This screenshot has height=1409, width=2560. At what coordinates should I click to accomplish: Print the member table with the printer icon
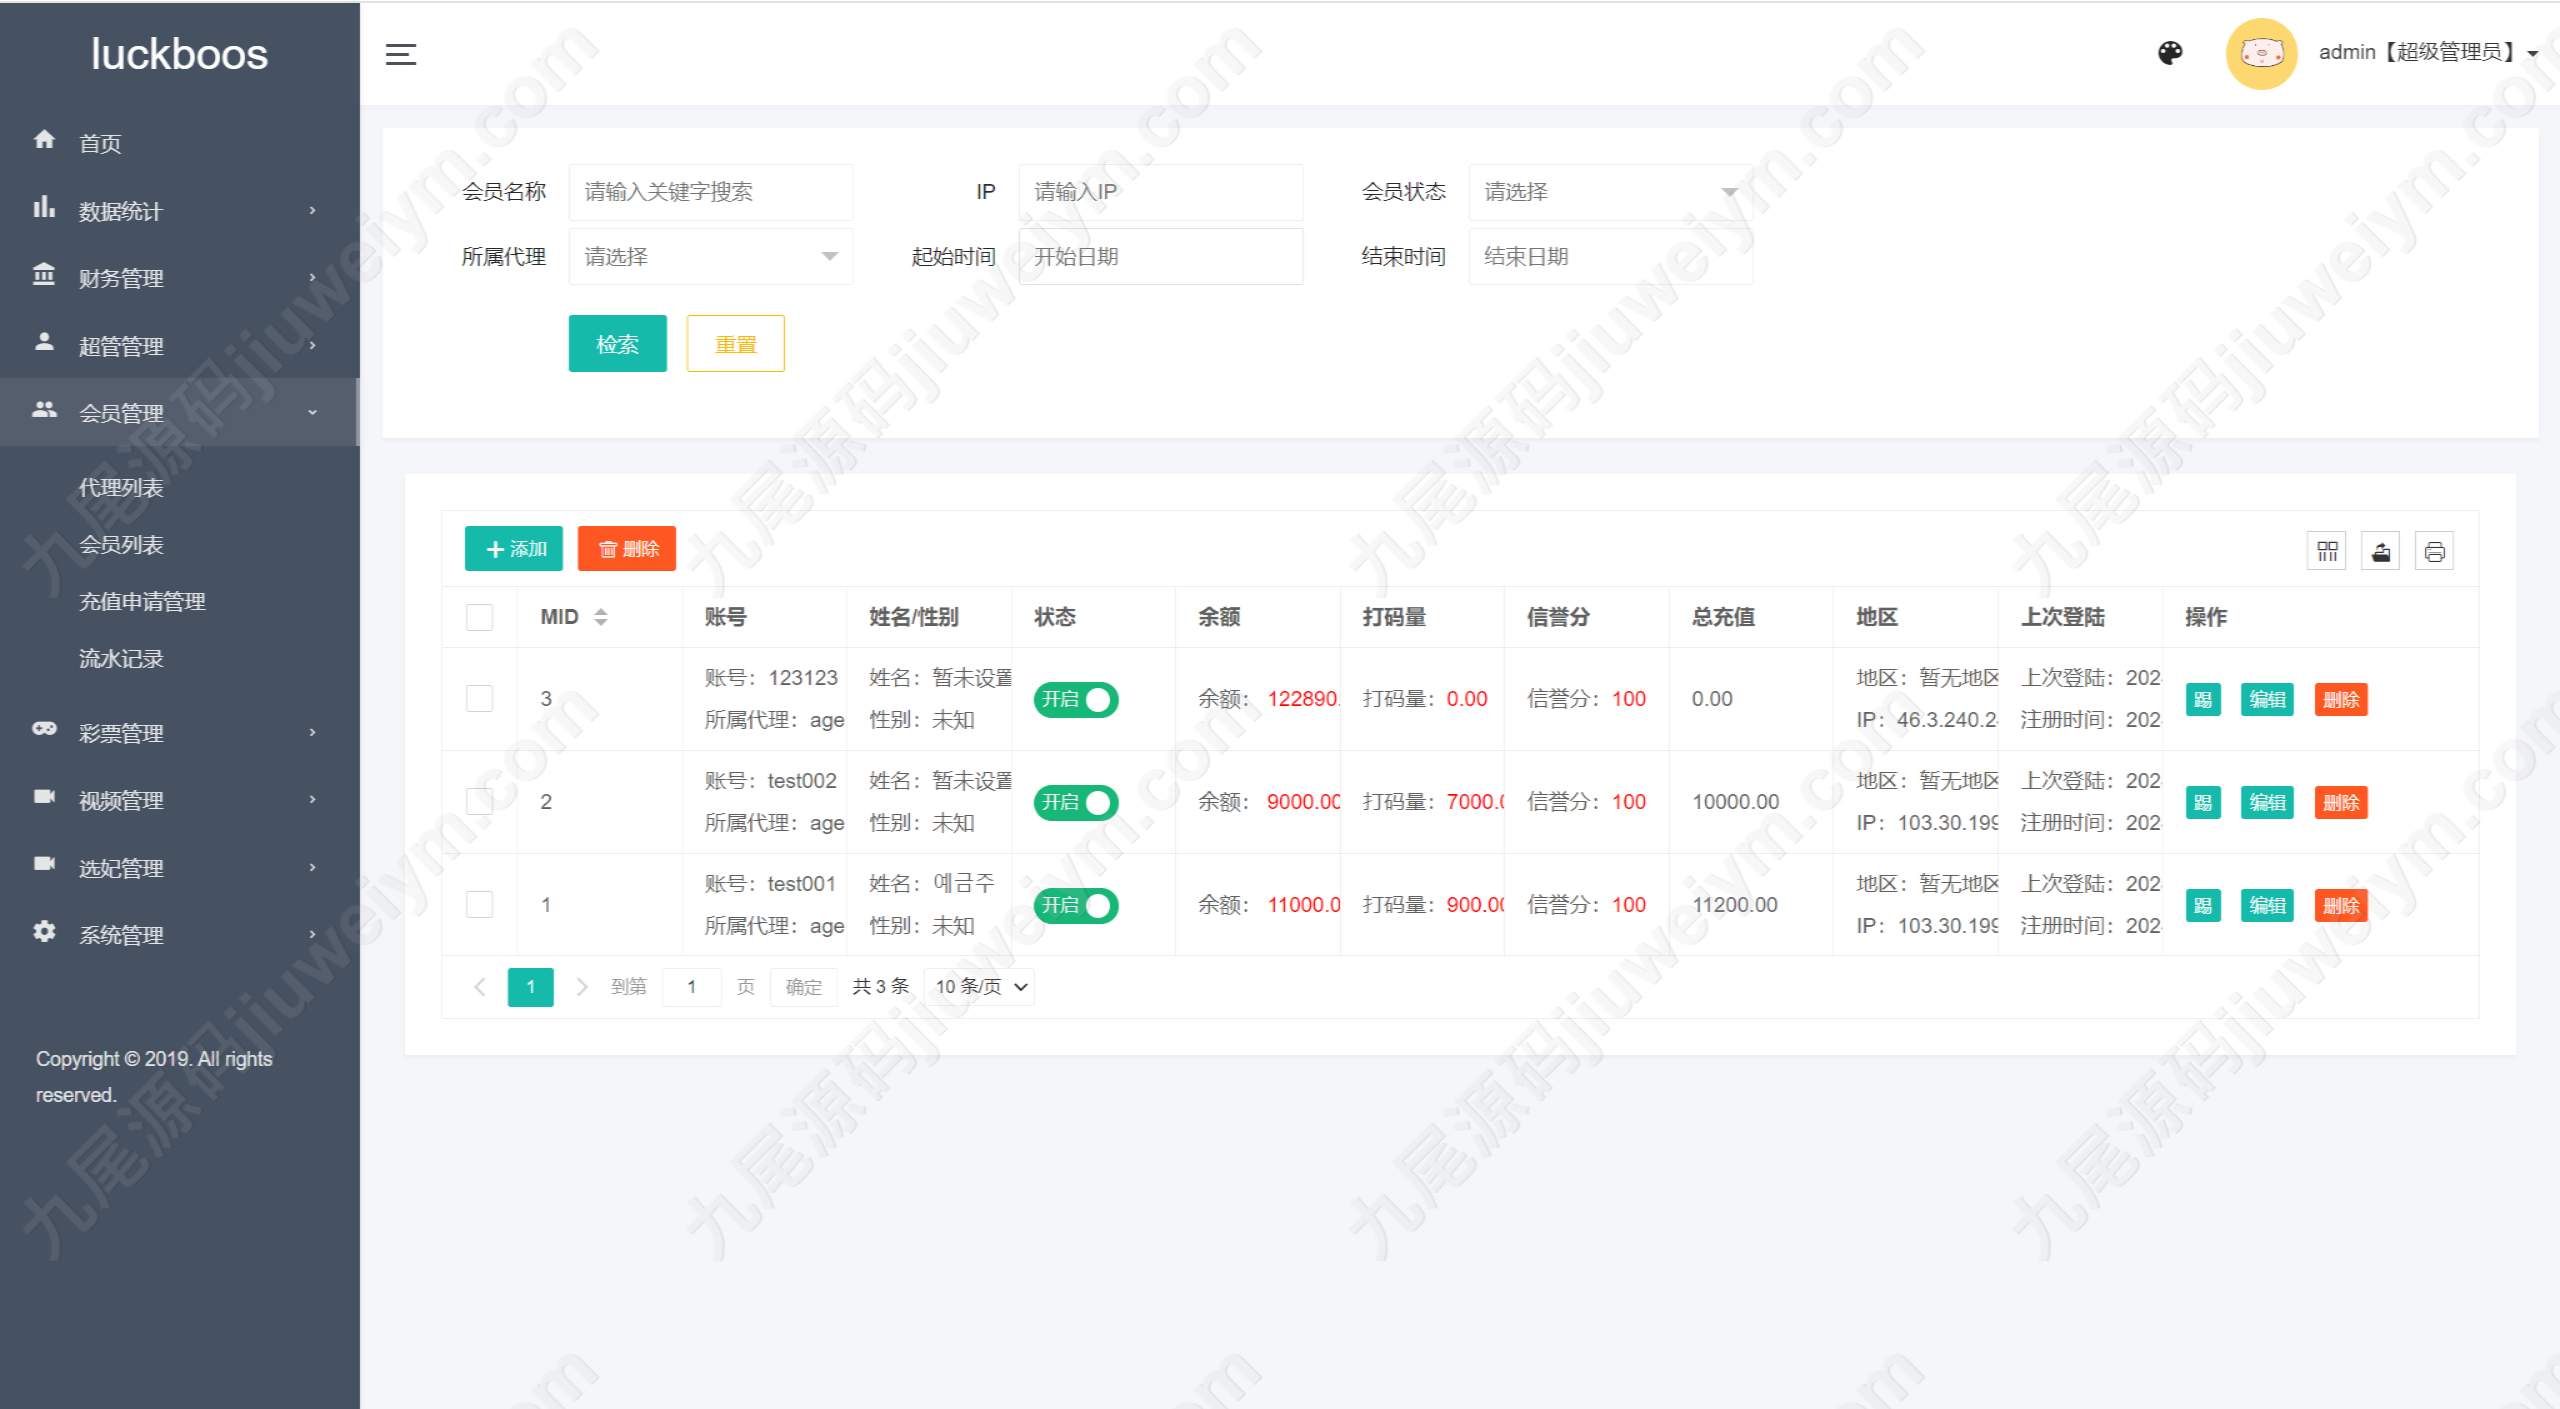pyautogui.click(x=2434, y=551)
